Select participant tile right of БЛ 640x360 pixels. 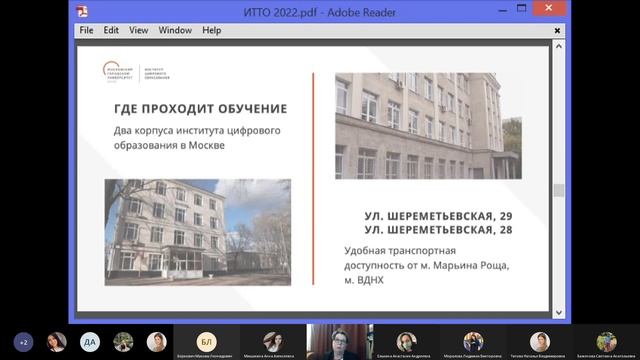[x=273, y=342]
